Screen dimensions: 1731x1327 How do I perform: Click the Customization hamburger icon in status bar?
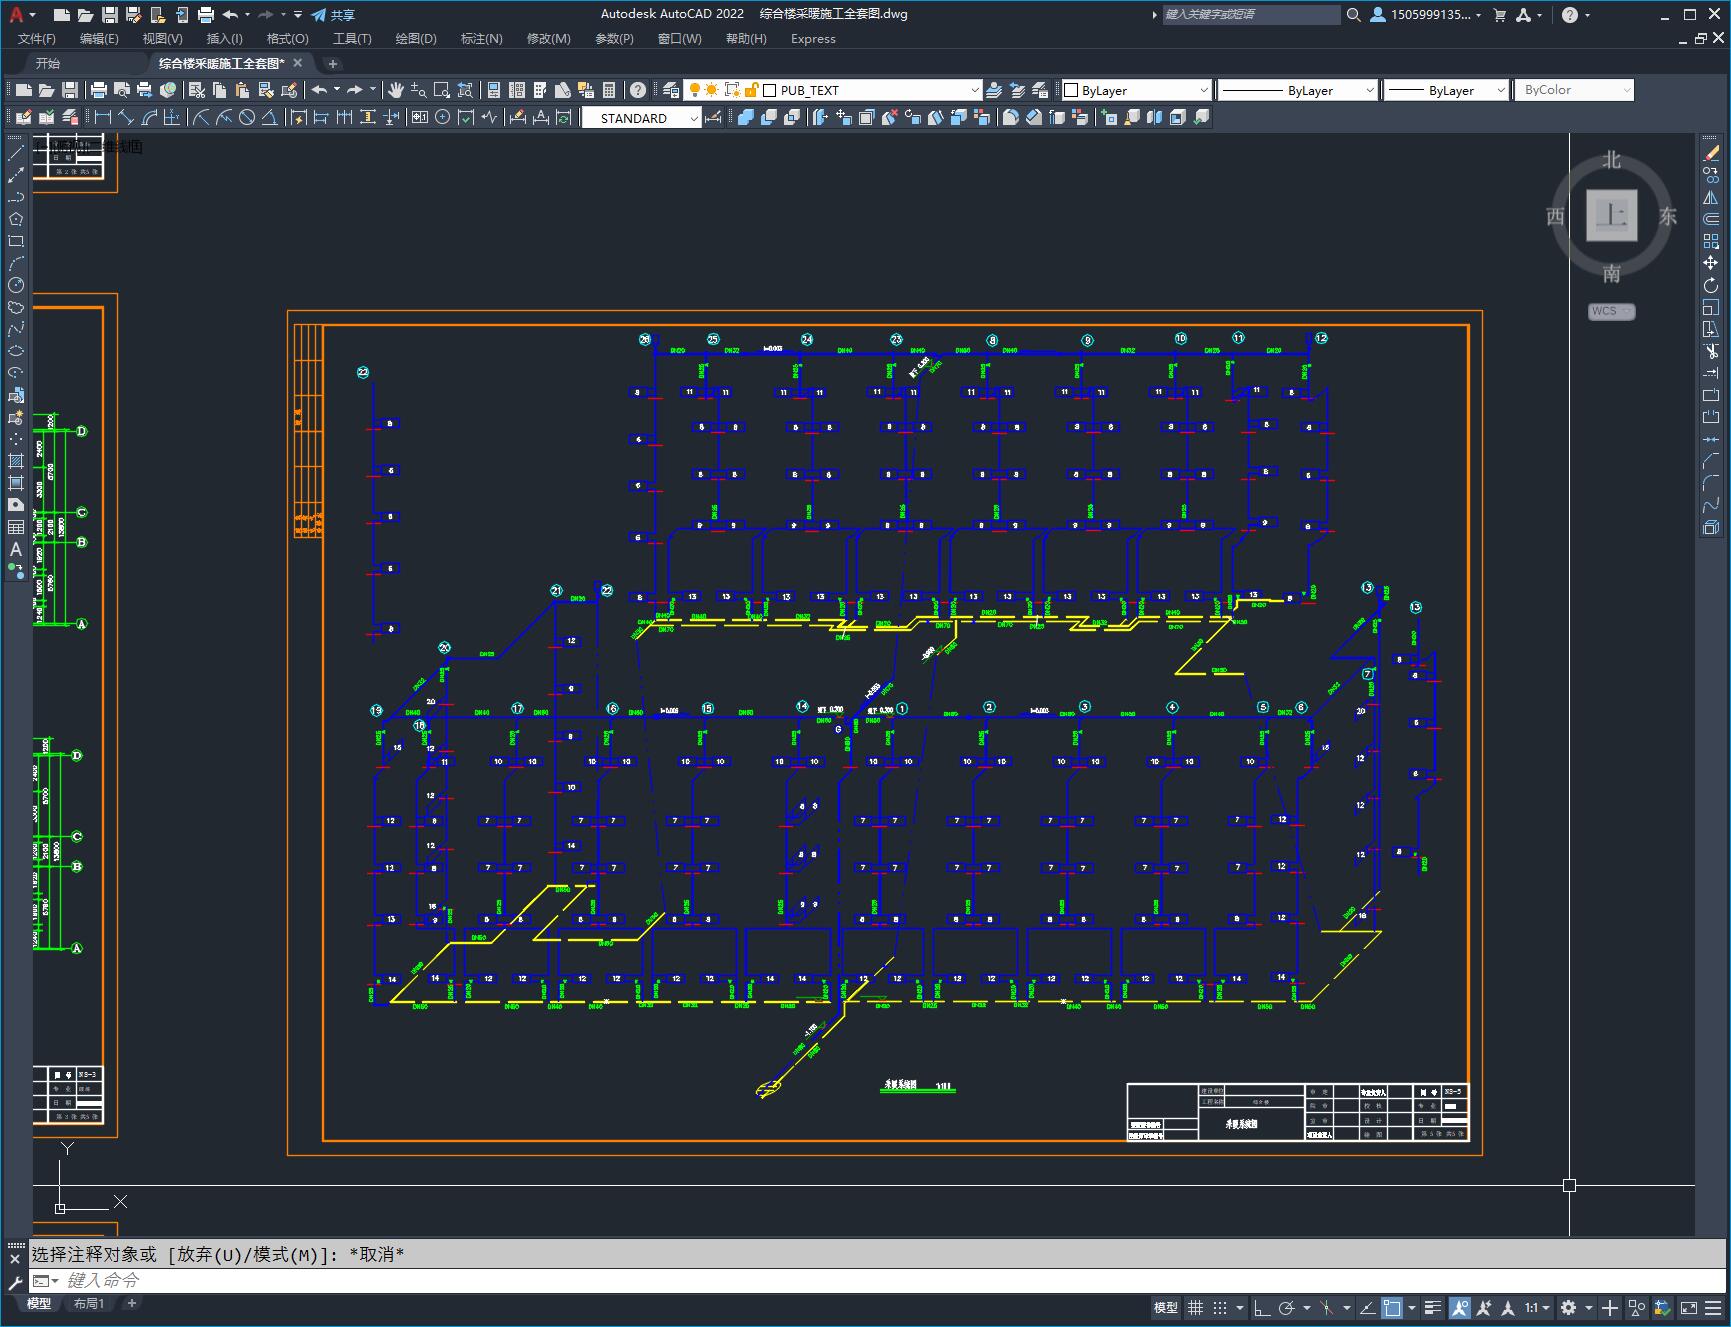pos(1714,1307)
